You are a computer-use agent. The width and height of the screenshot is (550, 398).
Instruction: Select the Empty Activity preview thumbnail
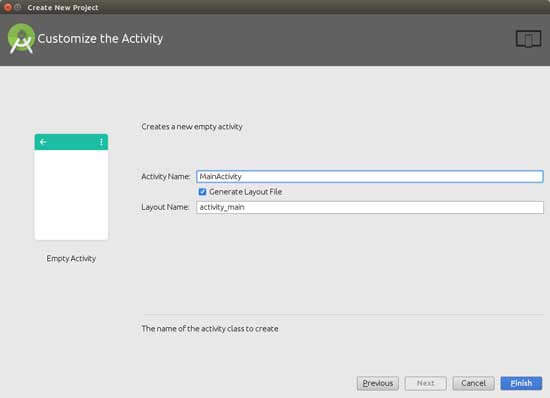click(71, 187)
